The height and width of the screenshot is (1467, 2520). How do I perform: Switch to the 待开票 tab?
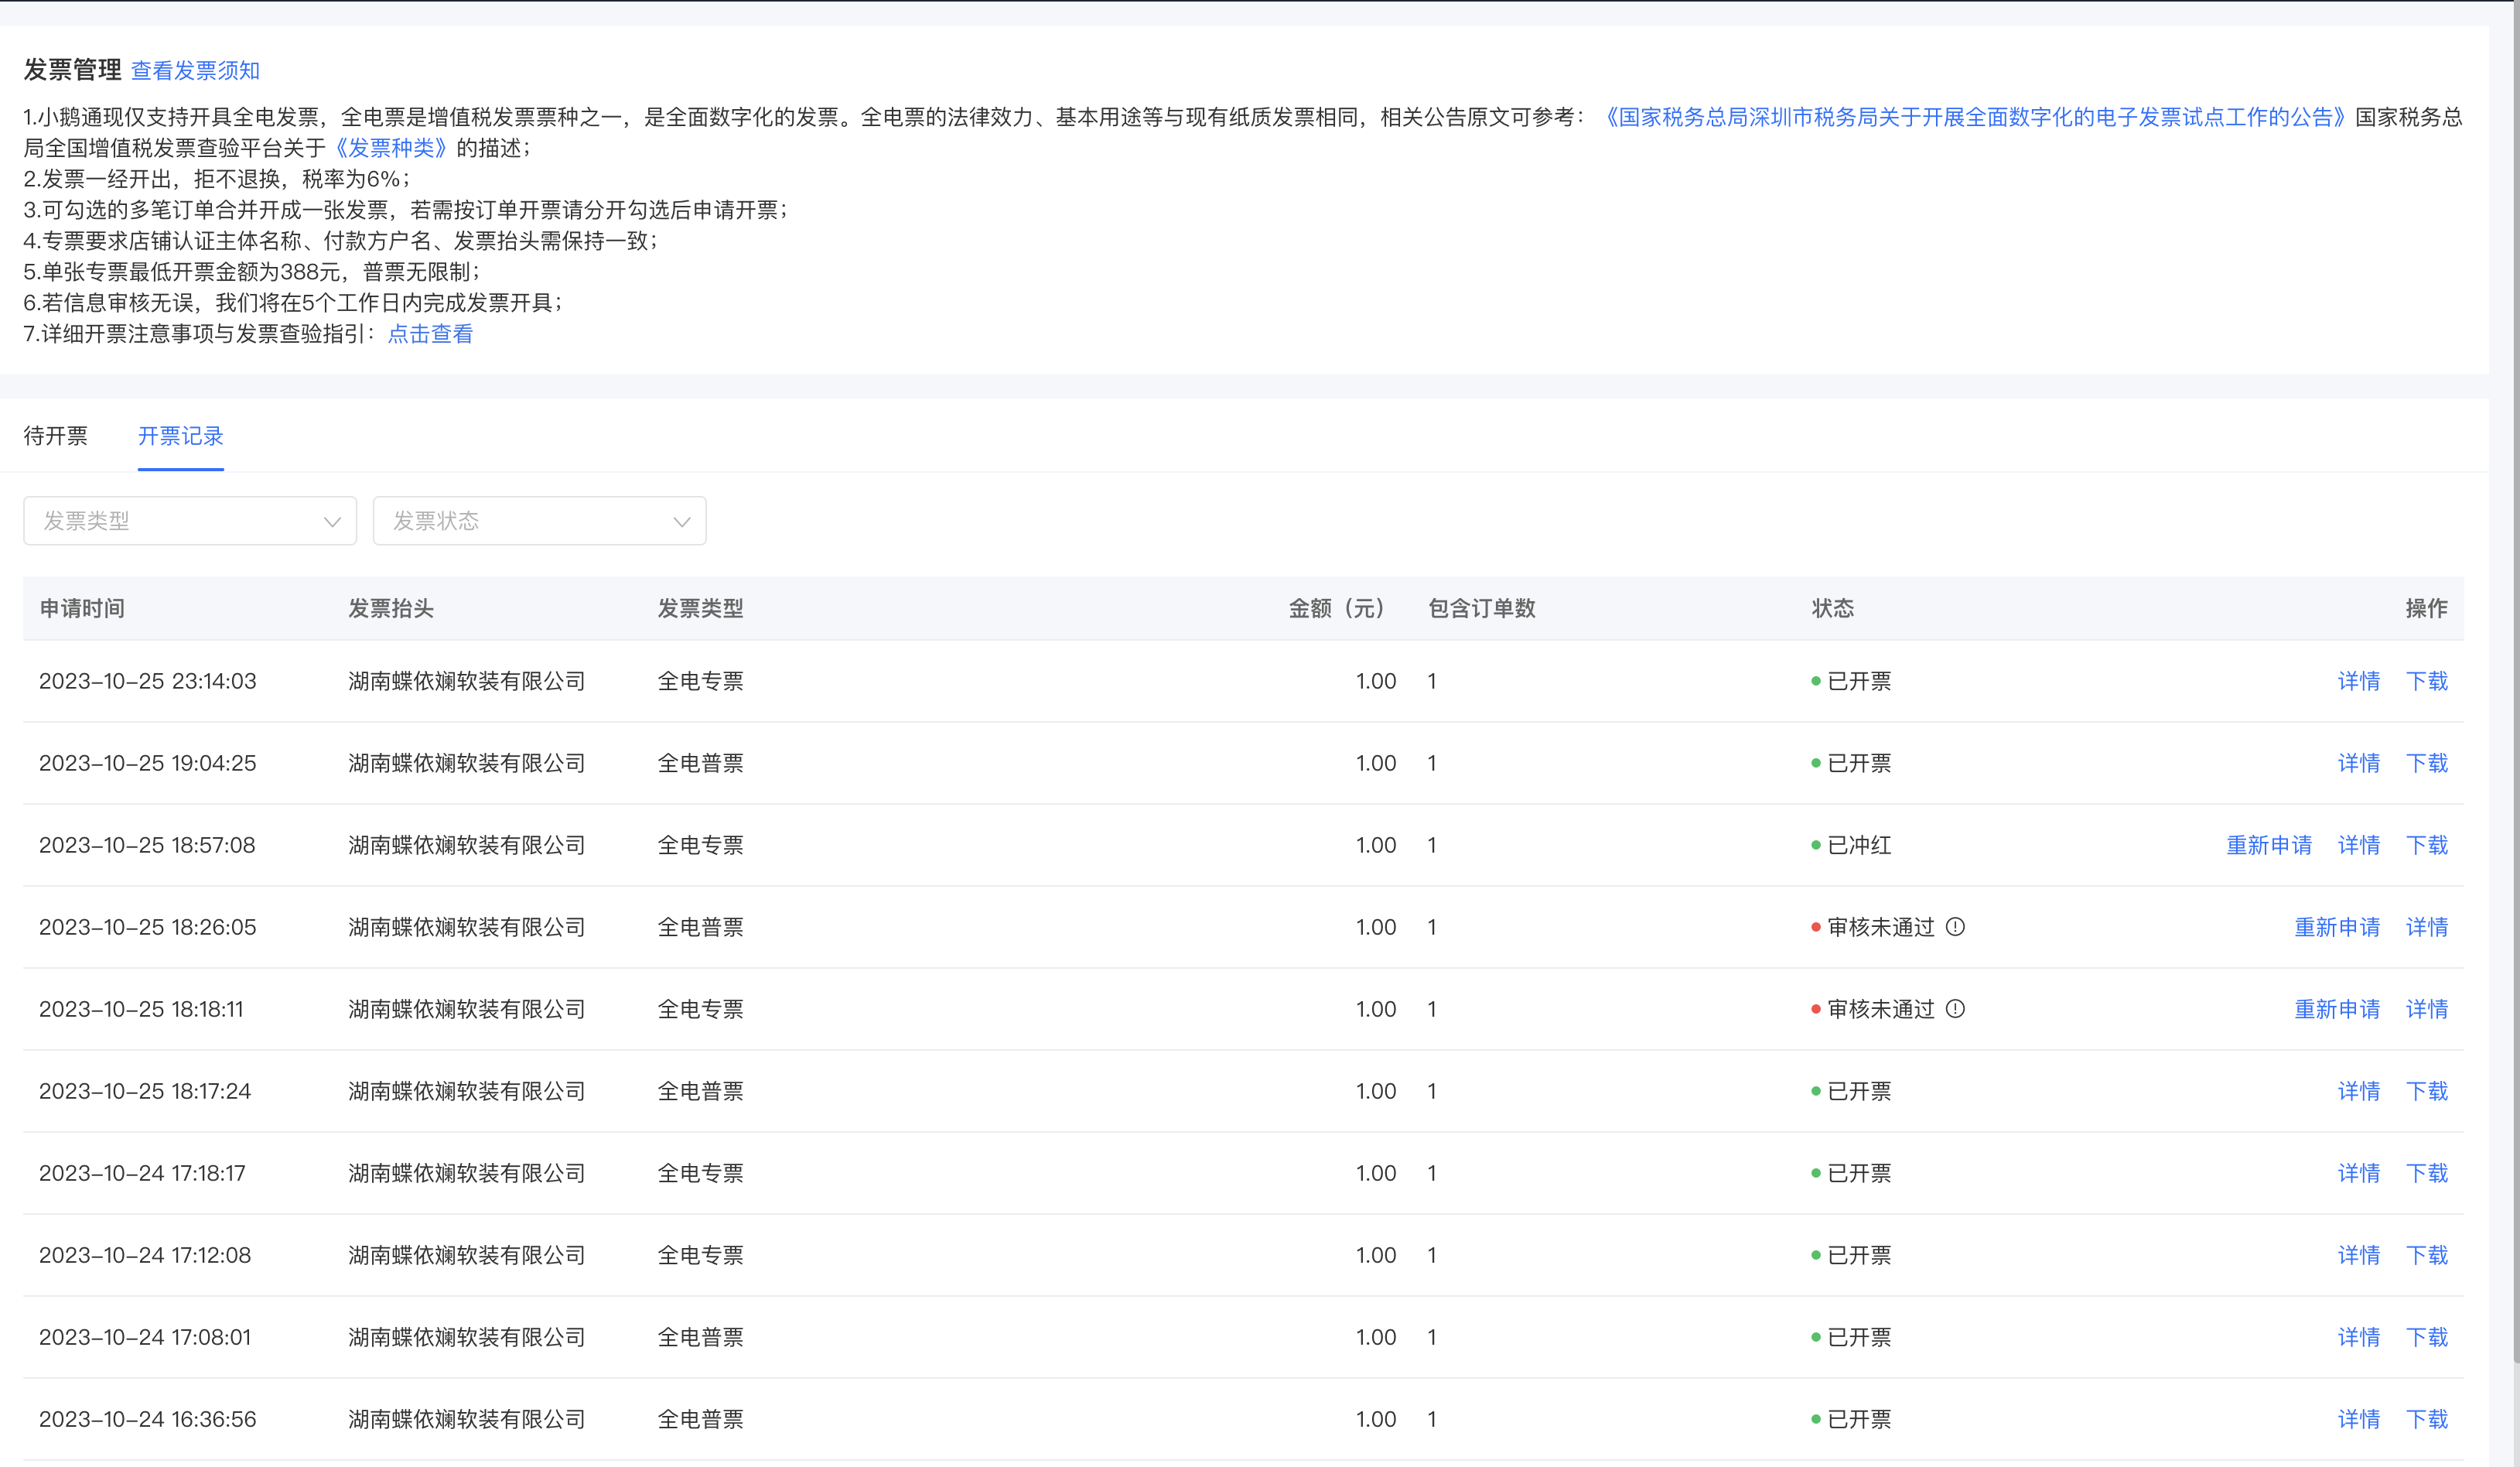pos(56,436)
